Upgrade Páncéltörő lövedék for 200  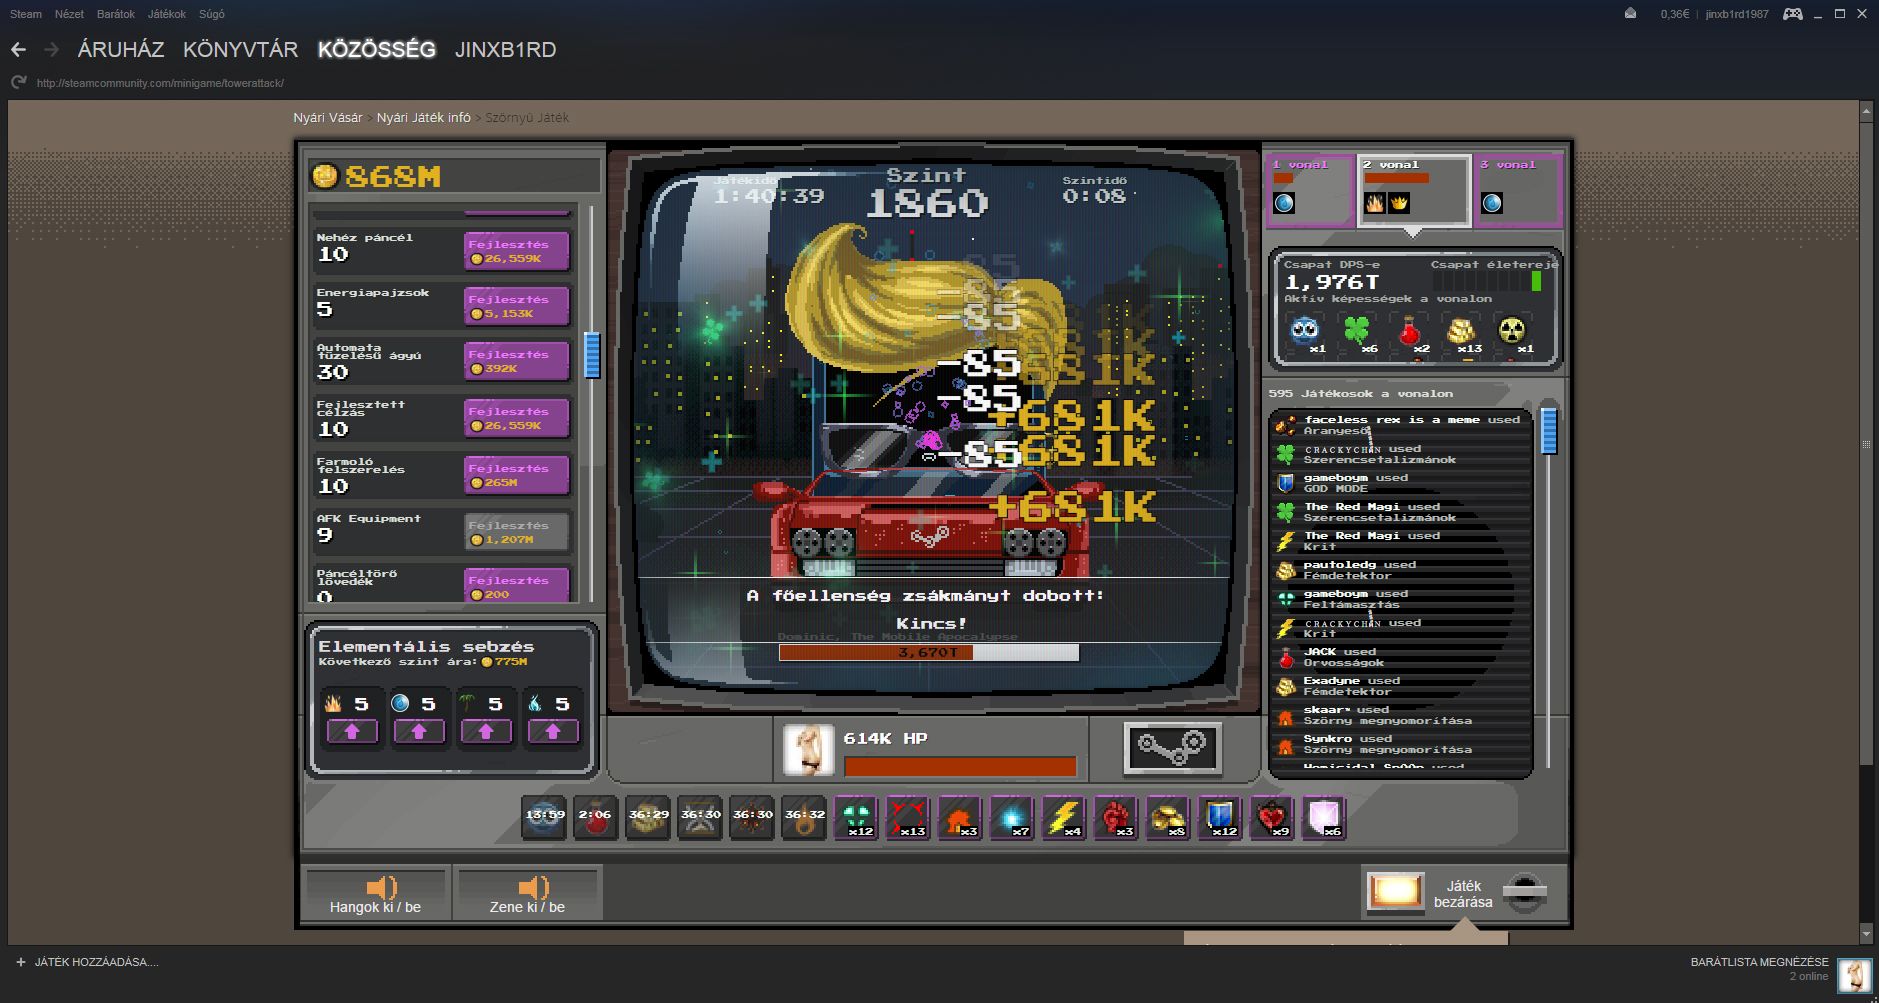click(x=517, y=585)
